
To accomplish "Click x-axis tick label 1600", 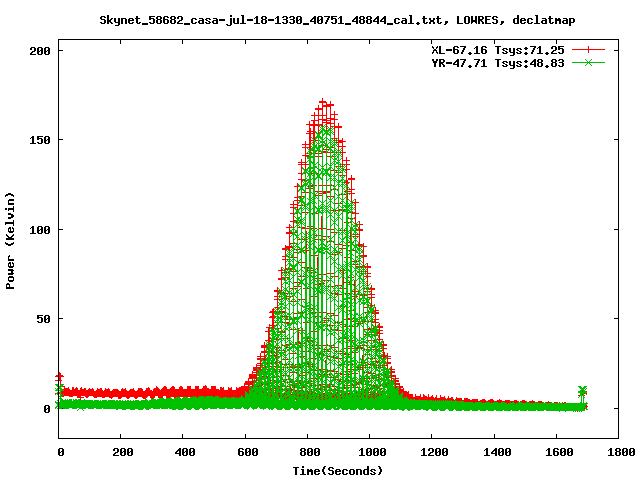I will coord(559,452).
